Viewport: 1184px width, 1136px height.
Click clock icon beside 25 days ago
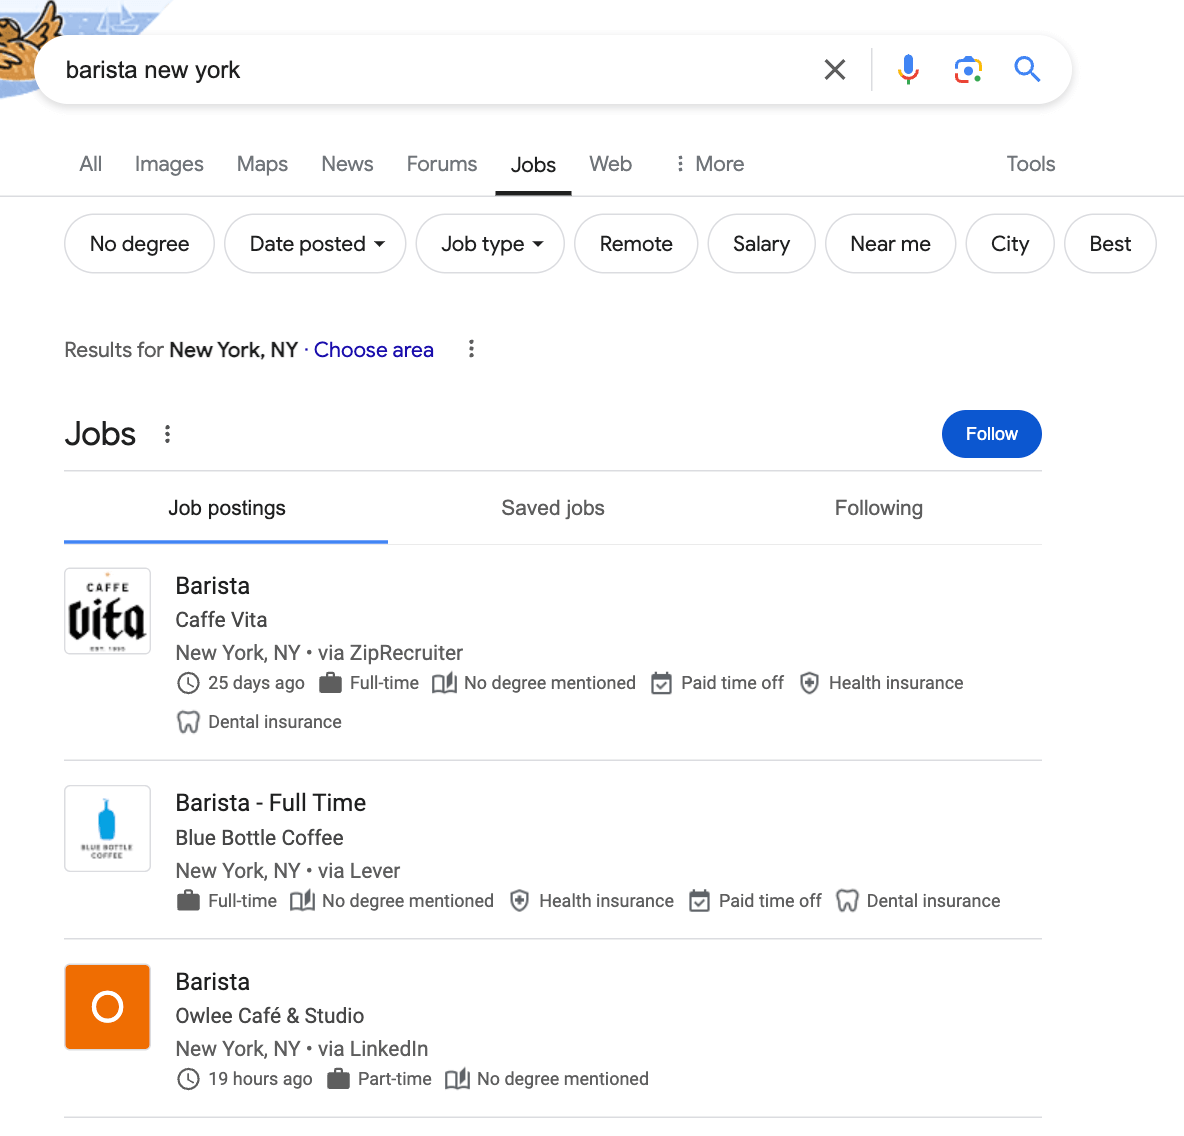click(x=188, y=684)
